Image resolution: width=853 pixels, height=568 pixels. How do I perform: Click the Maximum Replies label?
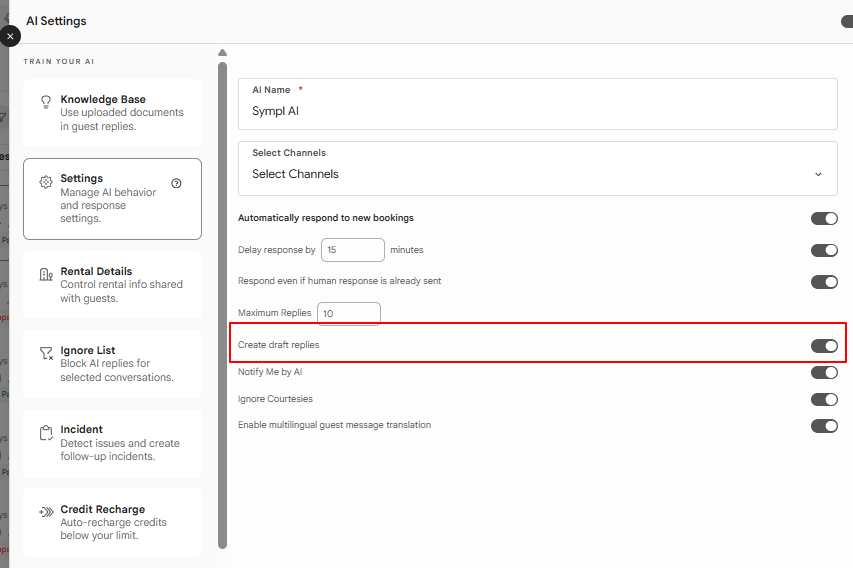(274, 313)
